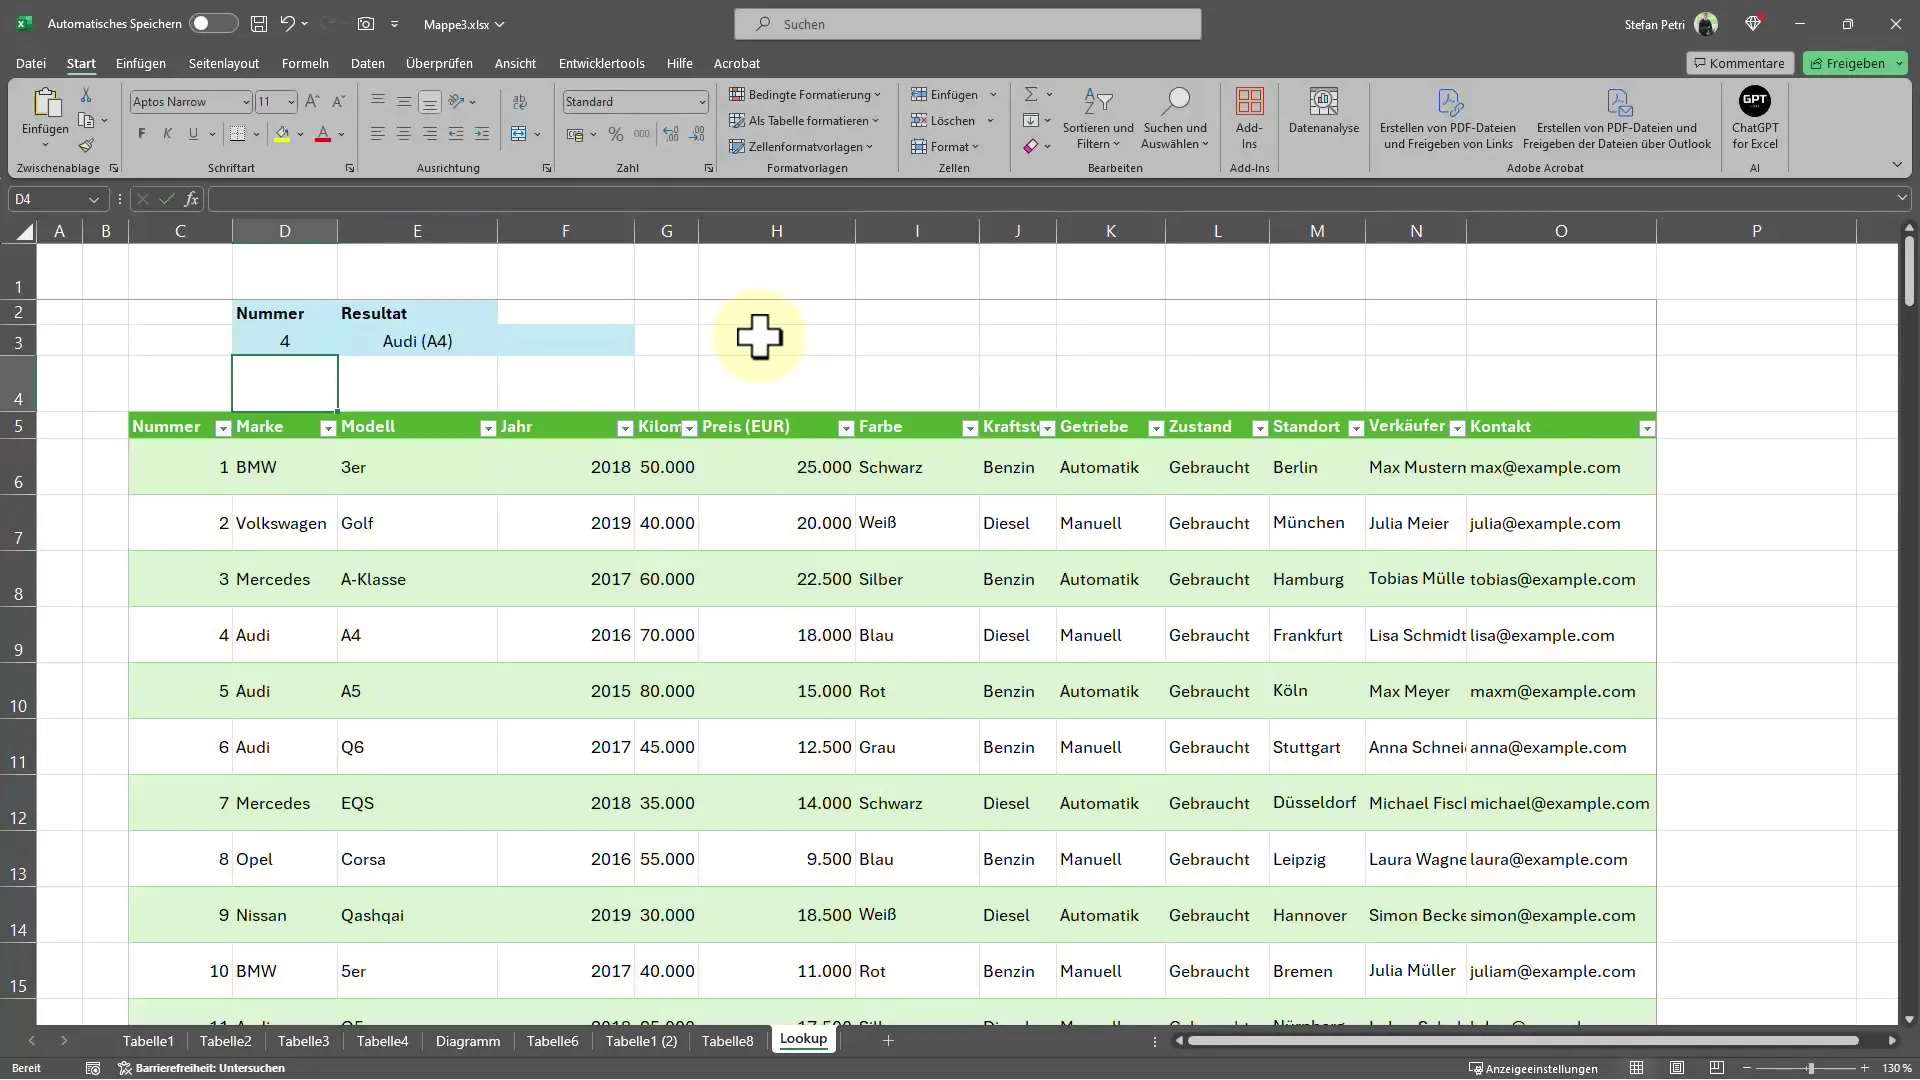Click the Kommentare button
Viewport: 1920px width, 1080px height.
[x=1739, y=62]
